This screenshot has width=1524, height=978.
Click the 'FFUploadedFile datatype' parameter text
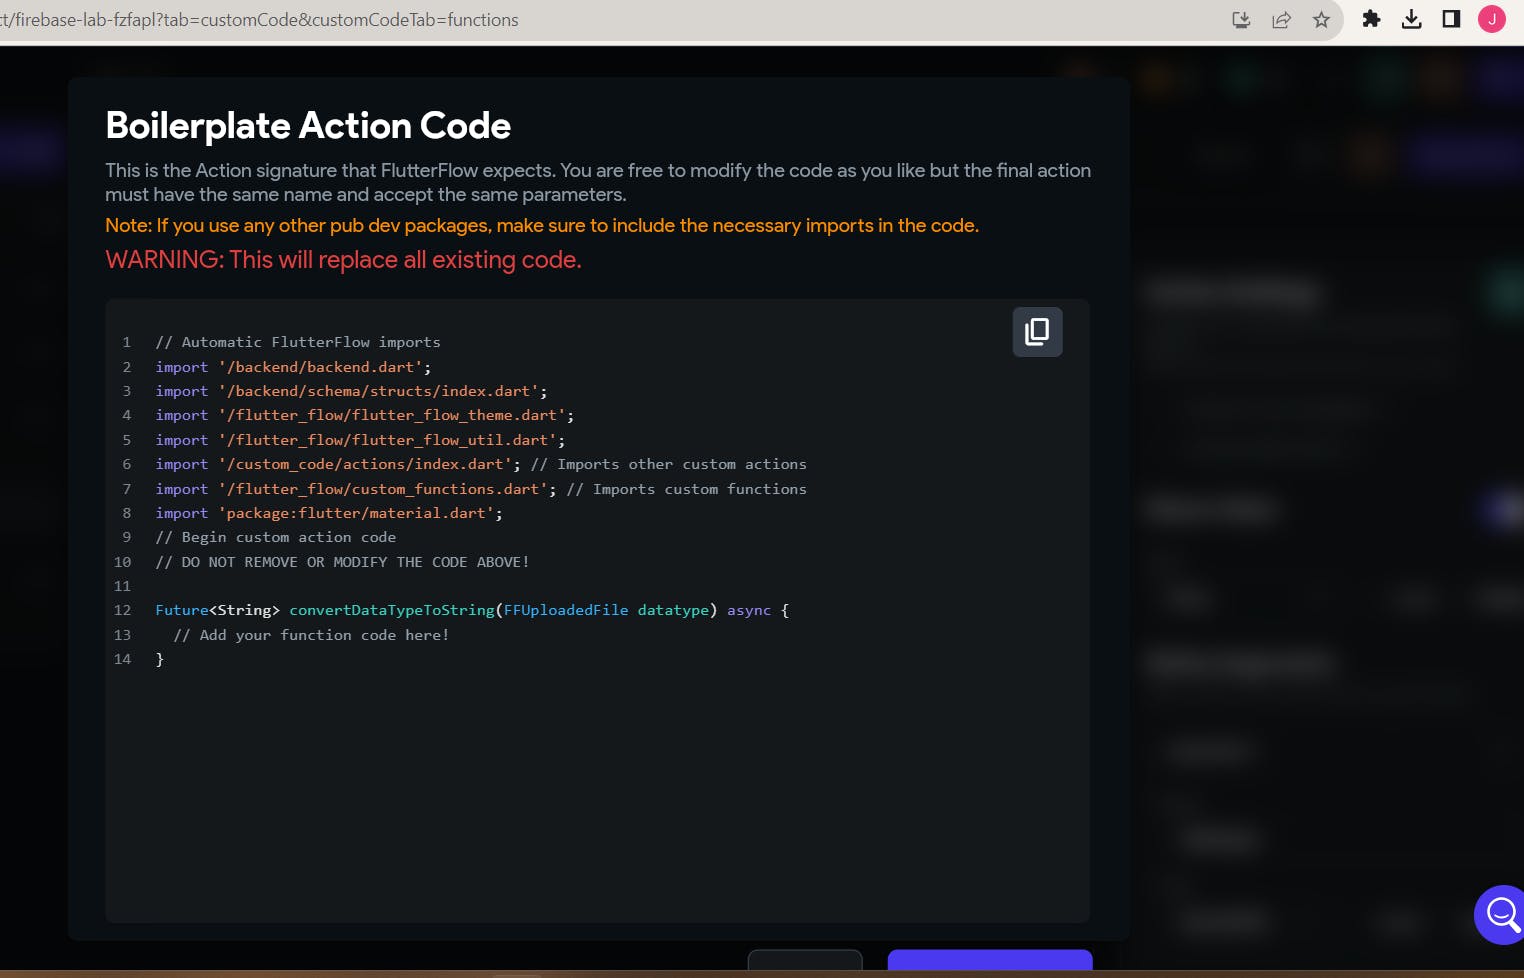[606, 610]
